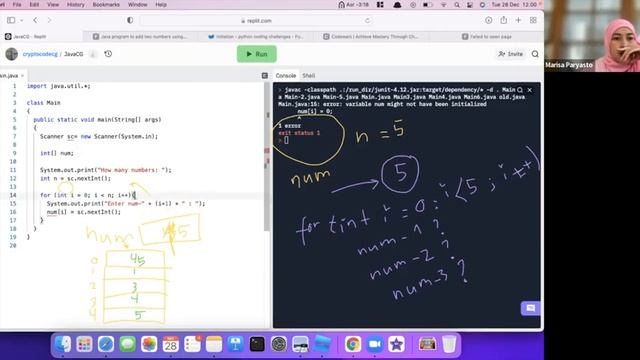The image size is (640, 360).
Task: Clear the console with the X icon
Action: 529,90
